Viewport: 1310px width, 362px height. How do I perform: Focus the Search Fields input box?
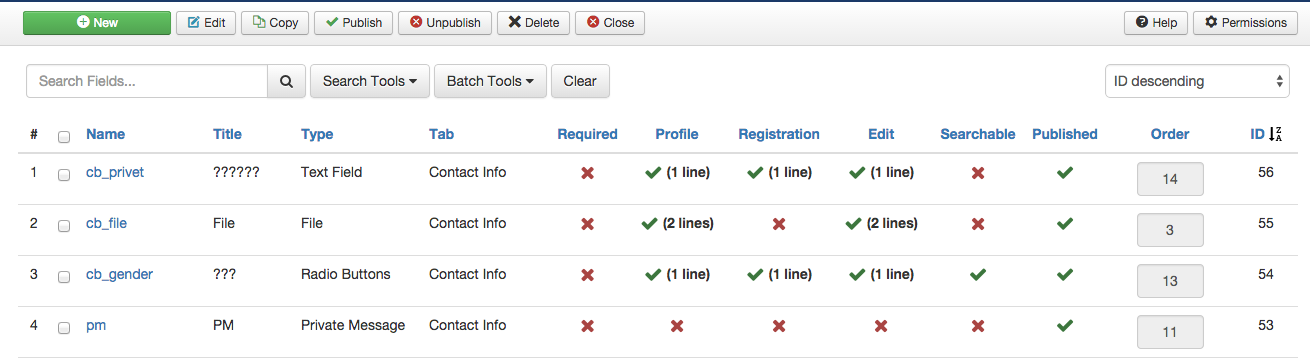coord(147,81)
